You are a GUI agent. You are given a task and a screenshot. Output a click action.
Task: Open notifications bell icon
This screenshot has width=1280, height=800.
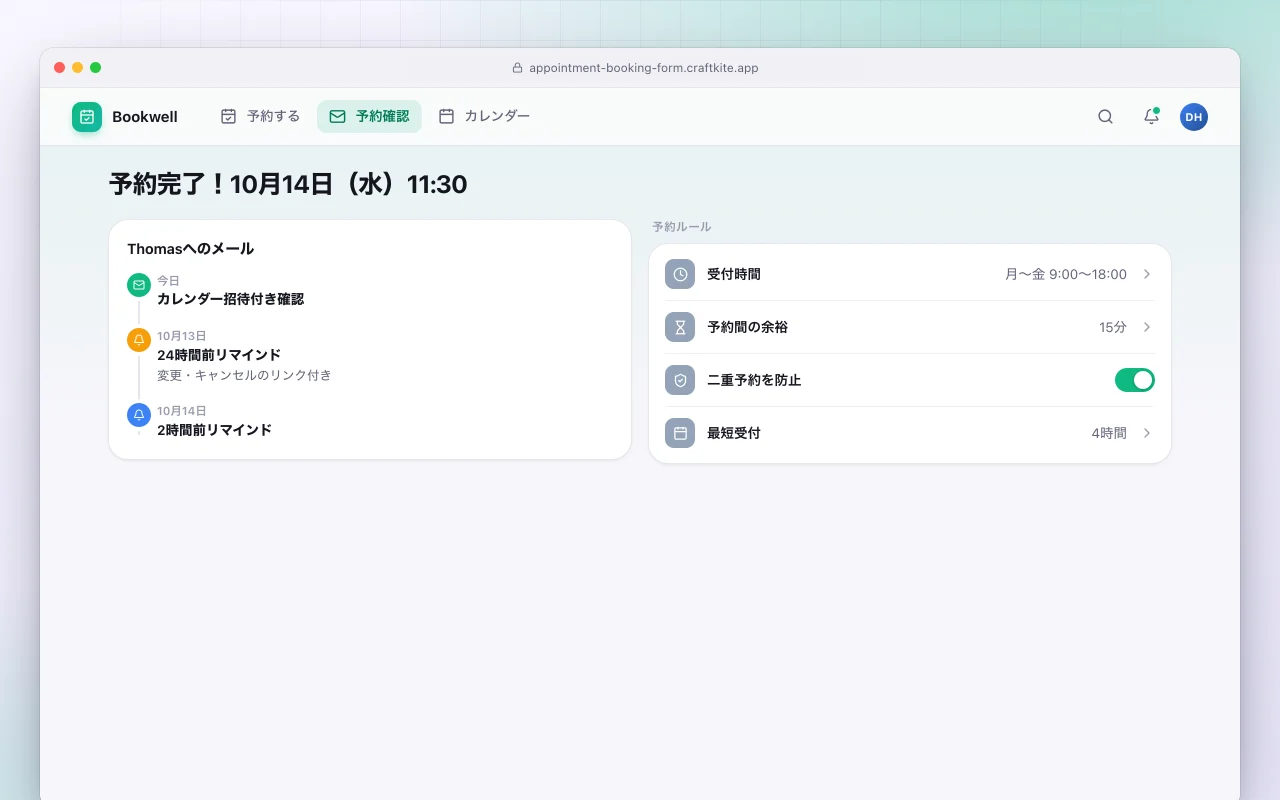(x=1151, y=117)
